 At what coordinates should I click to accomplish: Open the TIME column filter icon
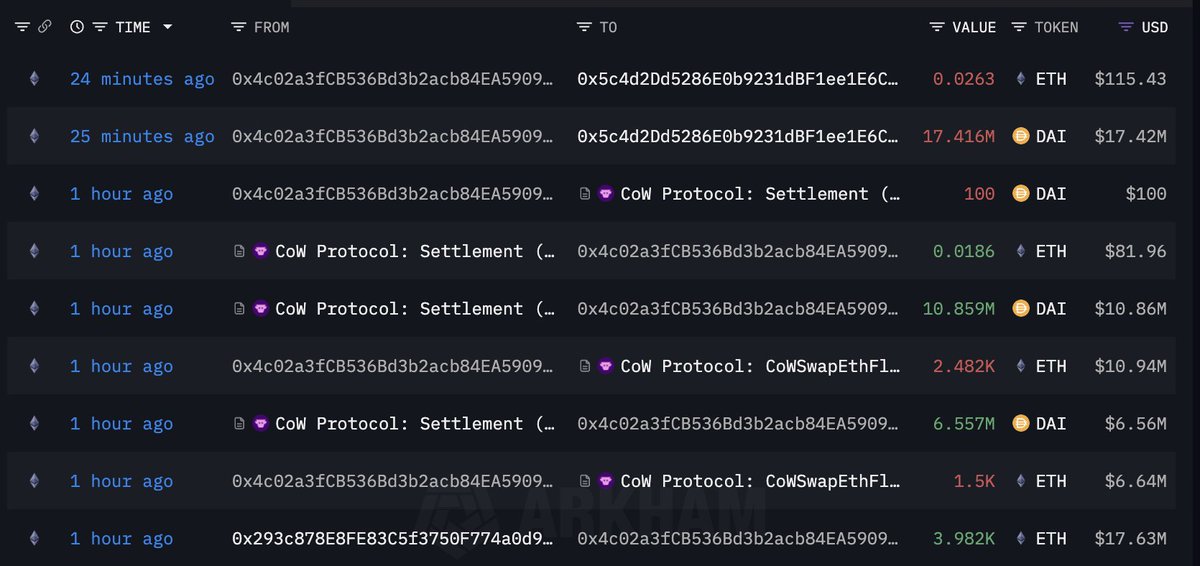pyautogui.click(x=100, y=27)
